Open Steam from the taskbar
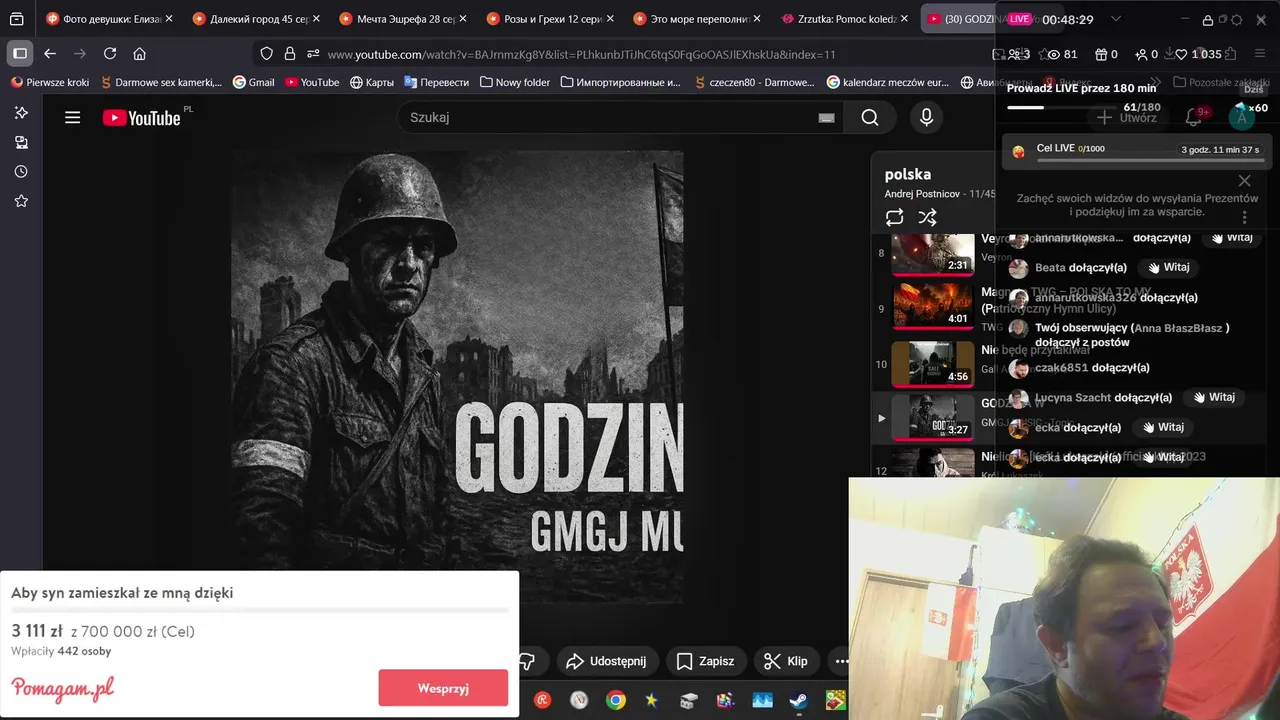Screen dimensions: 1280x720 [798, 700]
